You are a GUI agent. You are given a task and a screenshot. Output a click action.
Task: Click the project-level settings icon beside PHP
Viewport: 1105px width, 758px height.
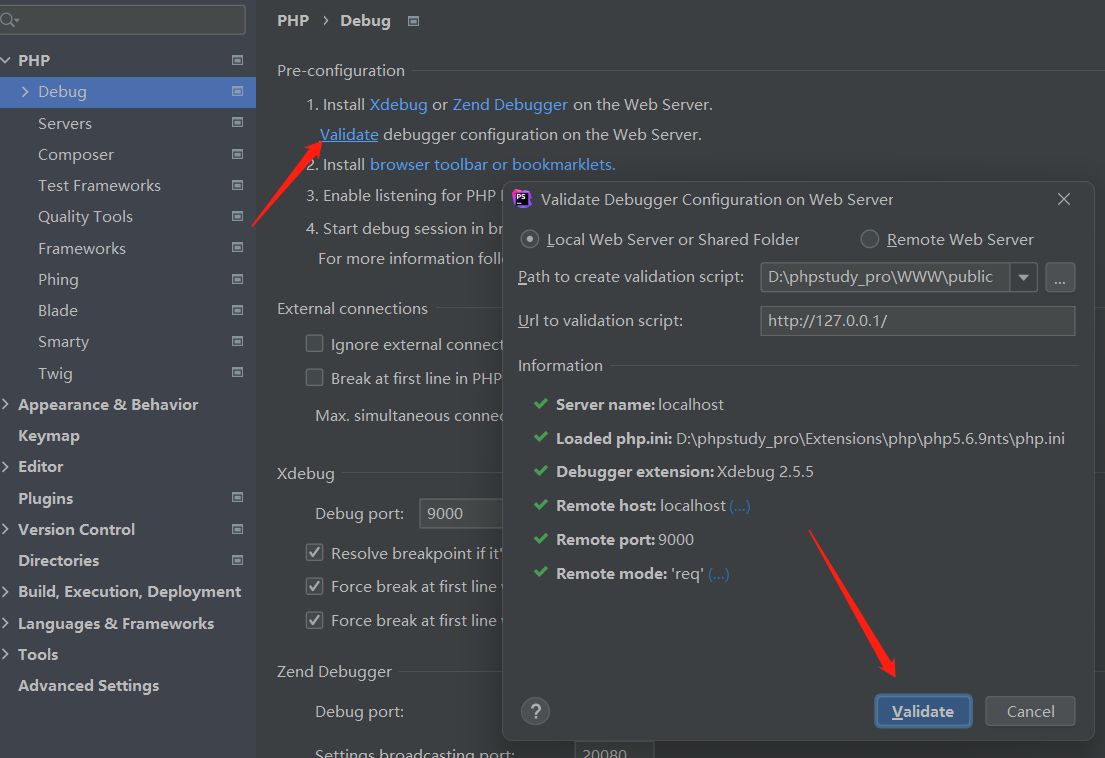point(237,61)
